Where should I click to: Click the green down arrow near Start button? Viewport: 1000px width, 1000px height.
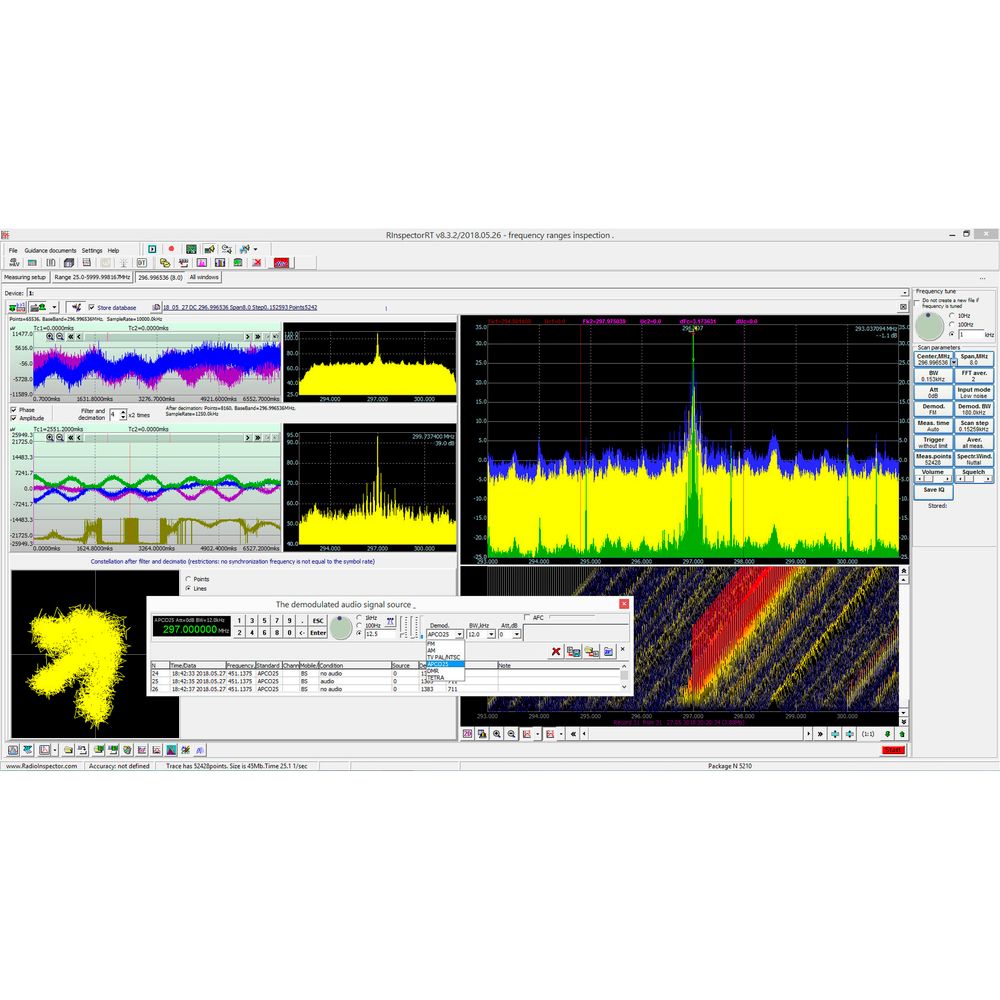pyautogui.click(x=887, y=734)
